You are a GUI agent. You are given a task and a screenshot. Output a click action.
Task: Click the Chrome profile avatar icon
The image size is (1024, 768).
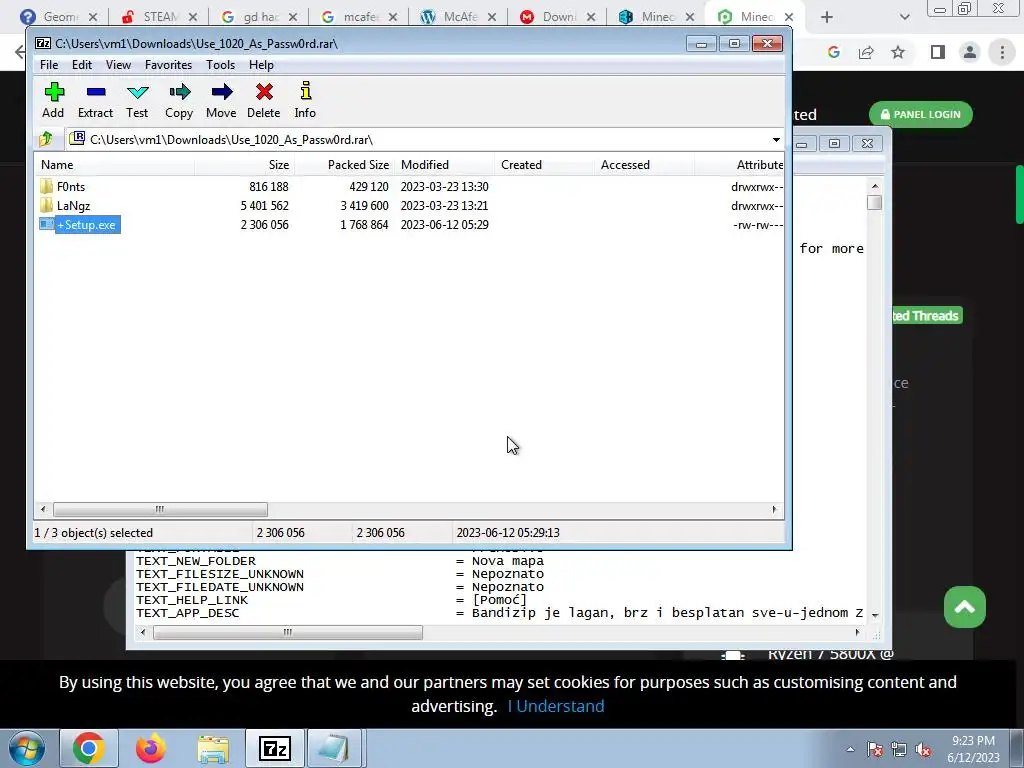coord(970,52)
